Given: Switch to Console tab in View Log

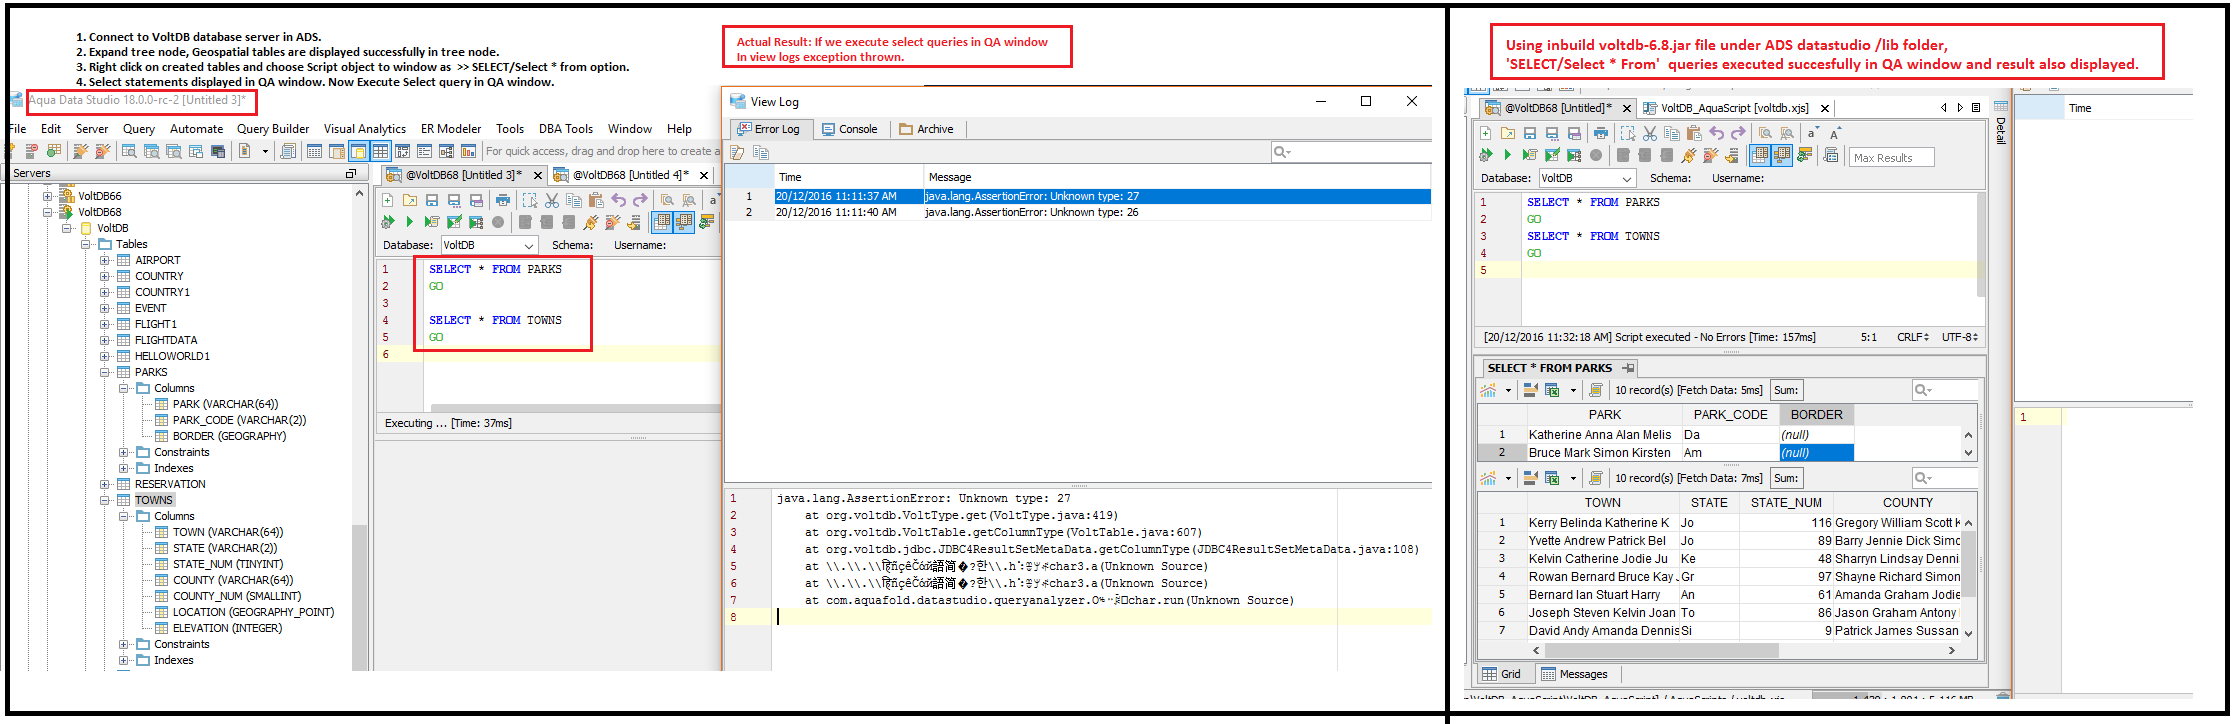Looking at the screenshot, I should coord(850,129).
